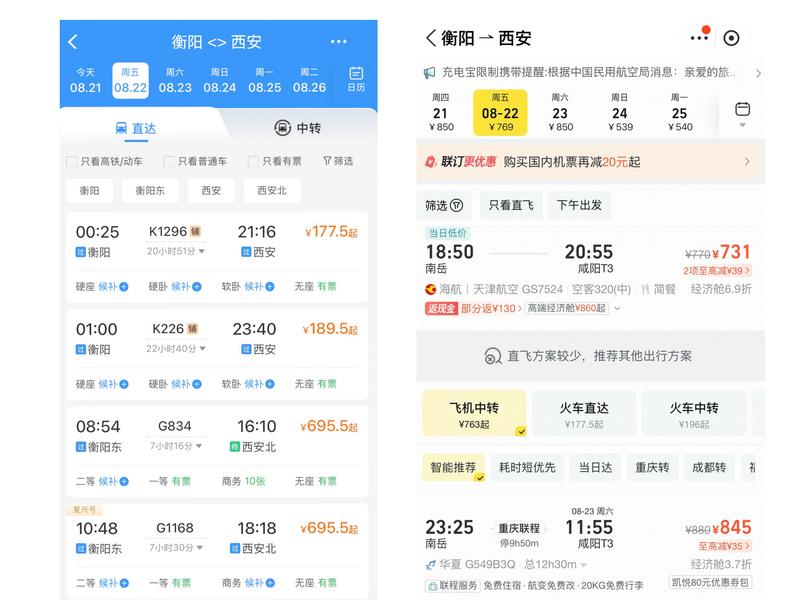The height and width of the screenshot is (600, 800).
Task: Tap the plus icon next to 二等 候补 for G834
Action: [124, 481]
